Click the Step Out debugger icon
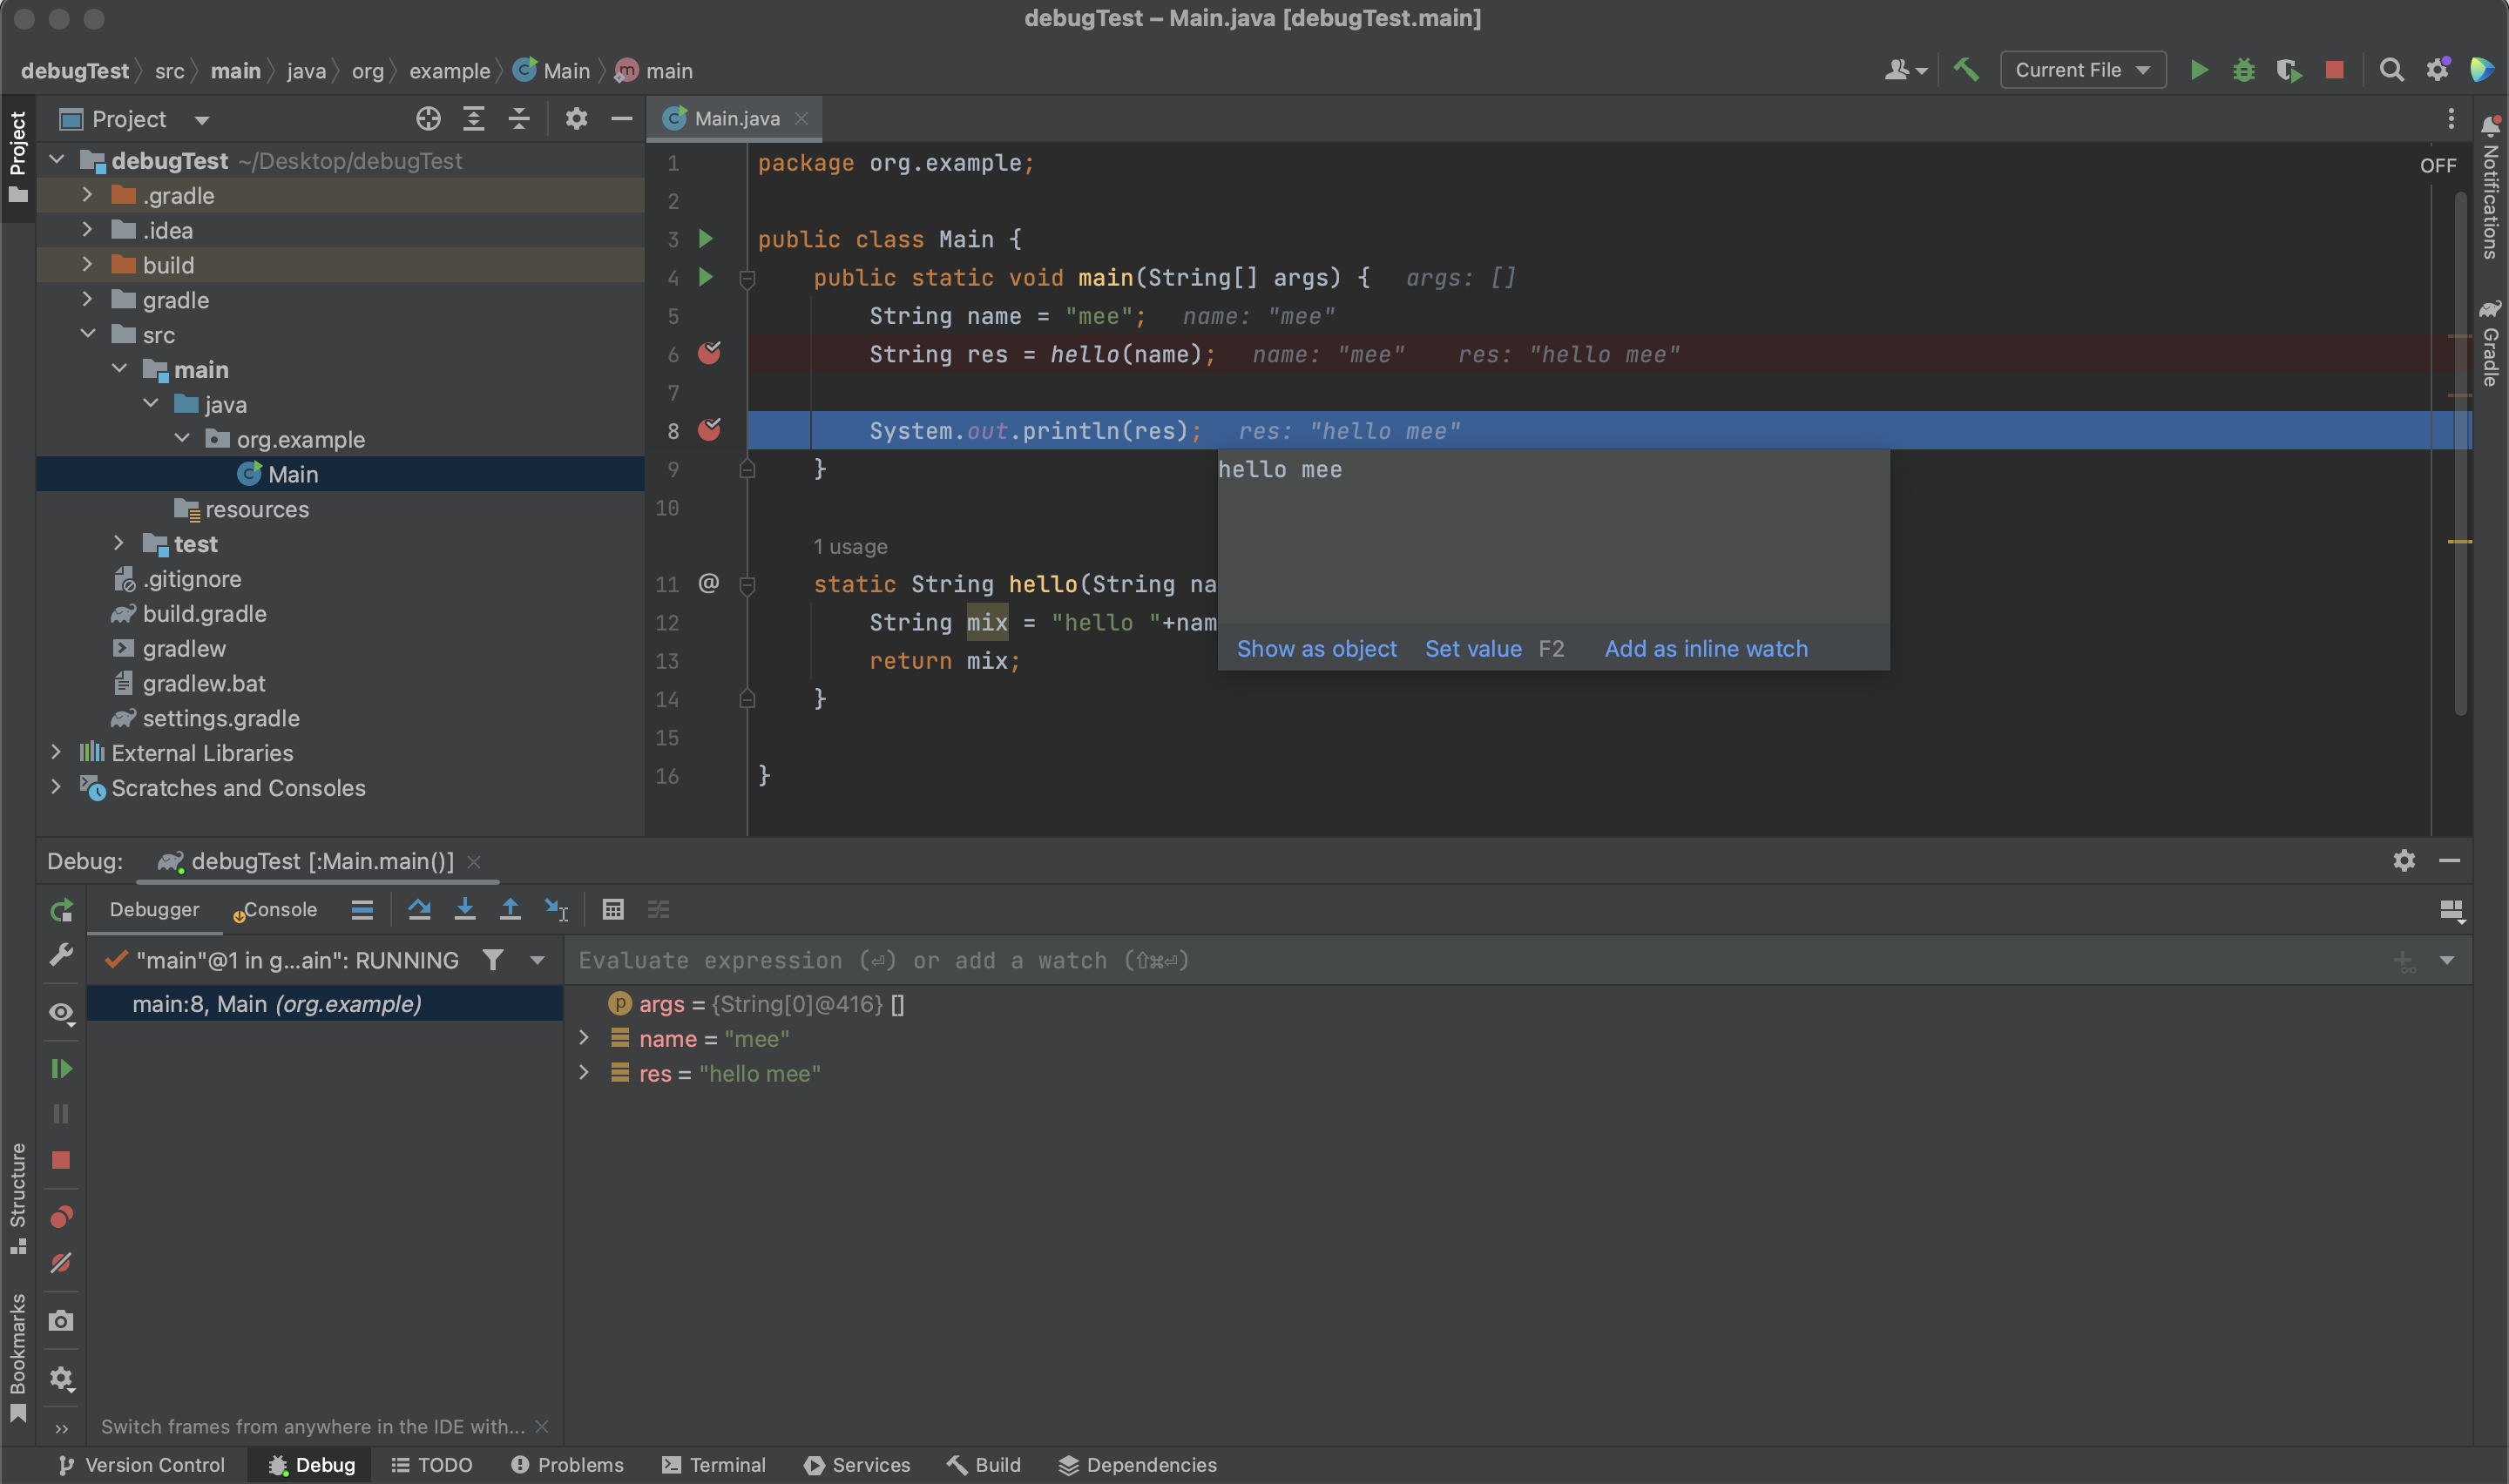 pos(510,909)
